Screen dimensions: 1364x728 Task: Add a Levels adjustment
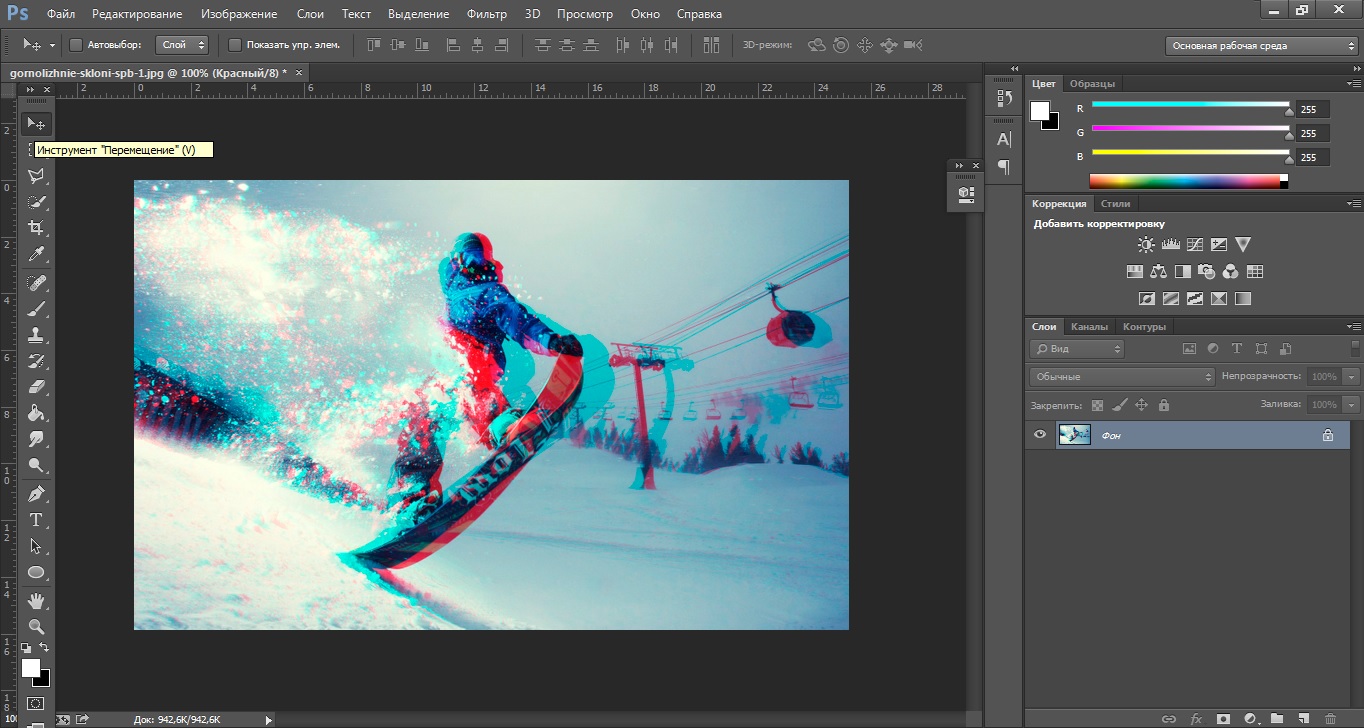(x=1170, y=244)
